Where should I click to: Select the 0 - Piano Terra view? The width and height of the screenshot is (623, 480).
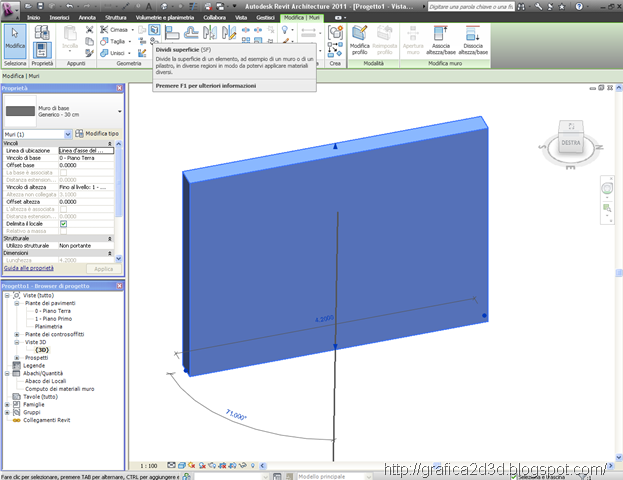(x=52, y=311)
